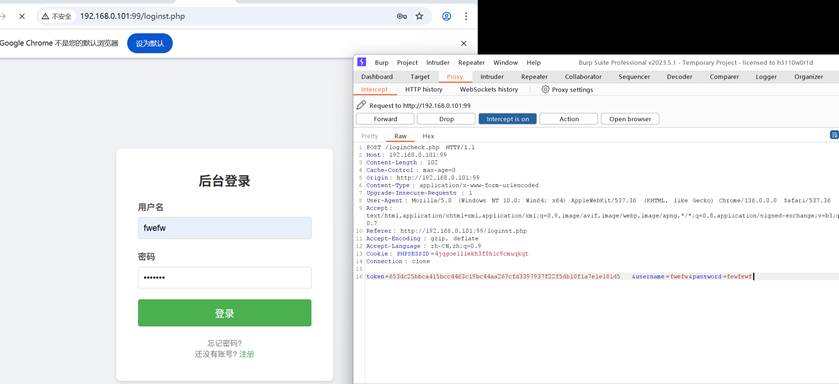
Task: Switch to the Sequencer tab
Action: point(634,76)
